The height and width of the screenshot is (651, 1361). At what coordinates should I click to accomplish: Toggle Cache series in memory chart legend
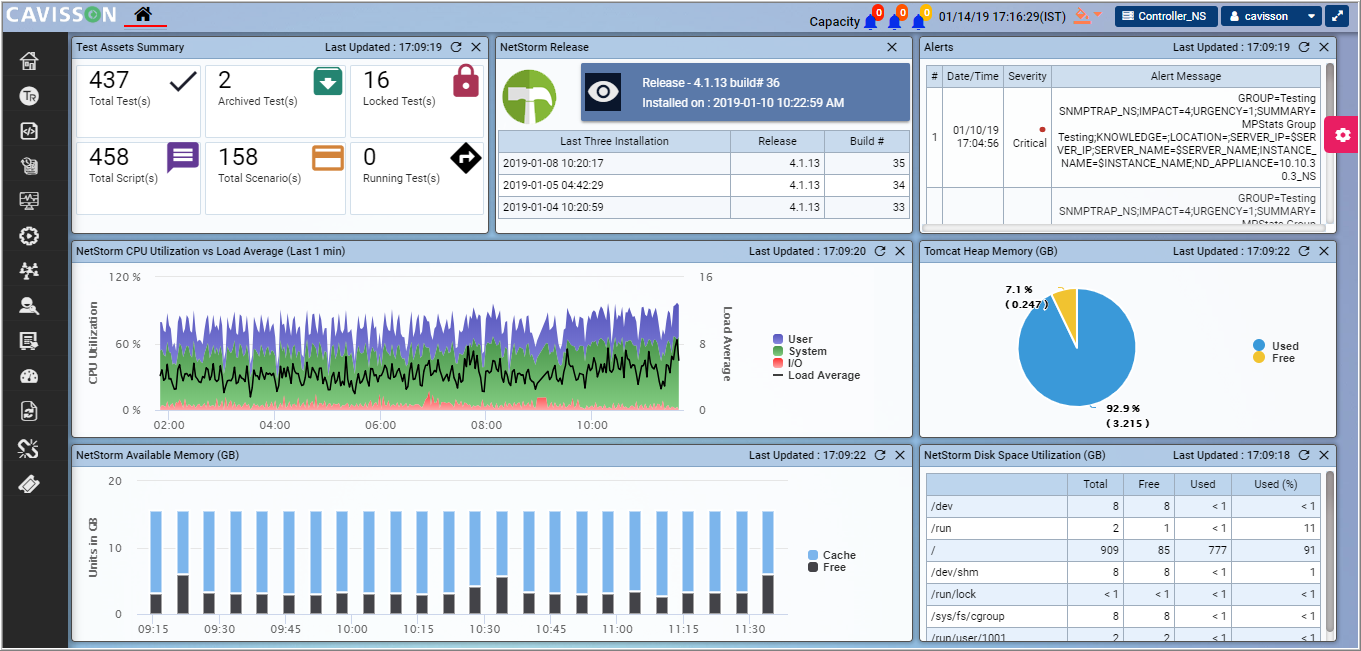click(838, 555)
